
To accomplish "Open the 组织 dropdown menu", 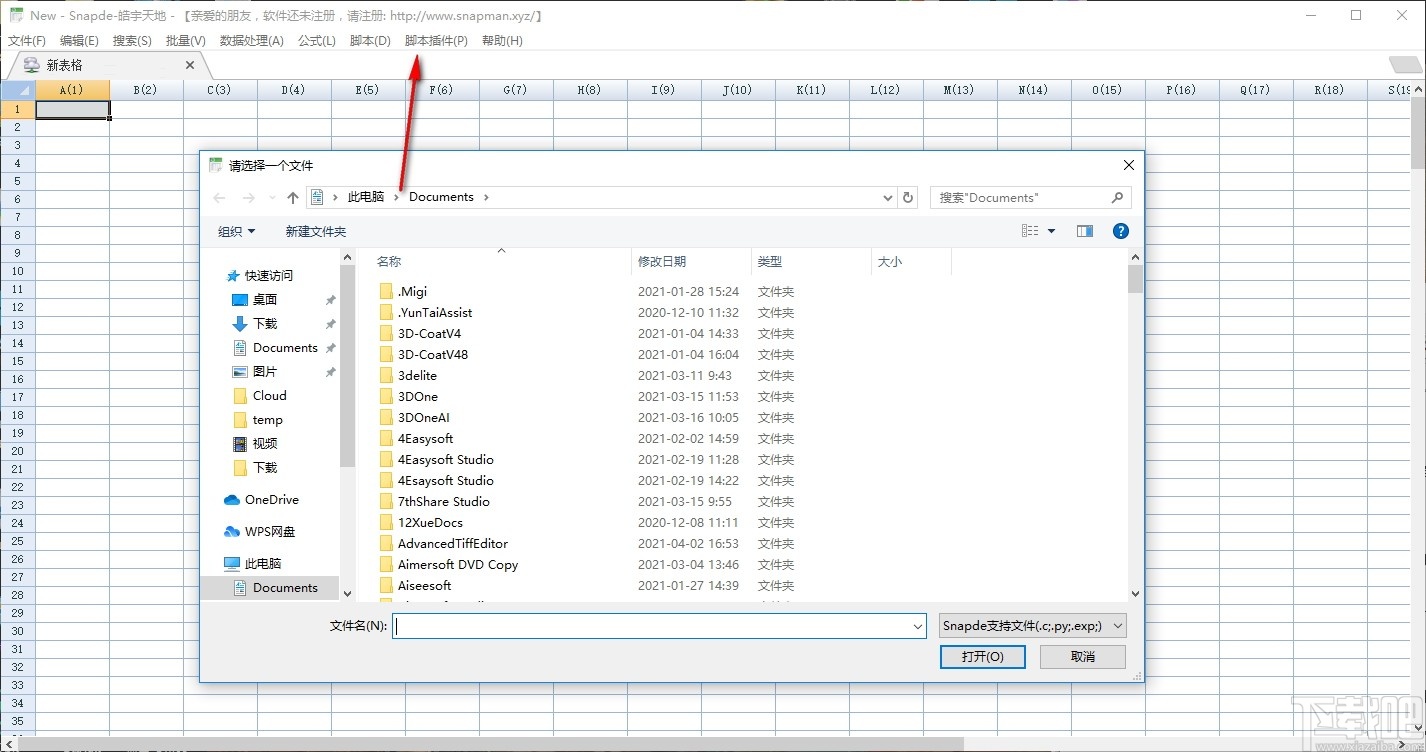I will point(237,232).
